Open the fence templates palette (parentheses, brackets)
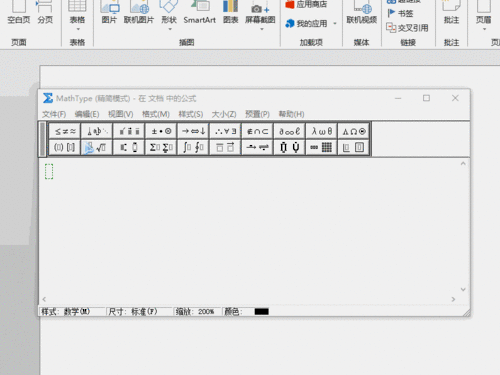The image size is (500, 375). [65, 147]
